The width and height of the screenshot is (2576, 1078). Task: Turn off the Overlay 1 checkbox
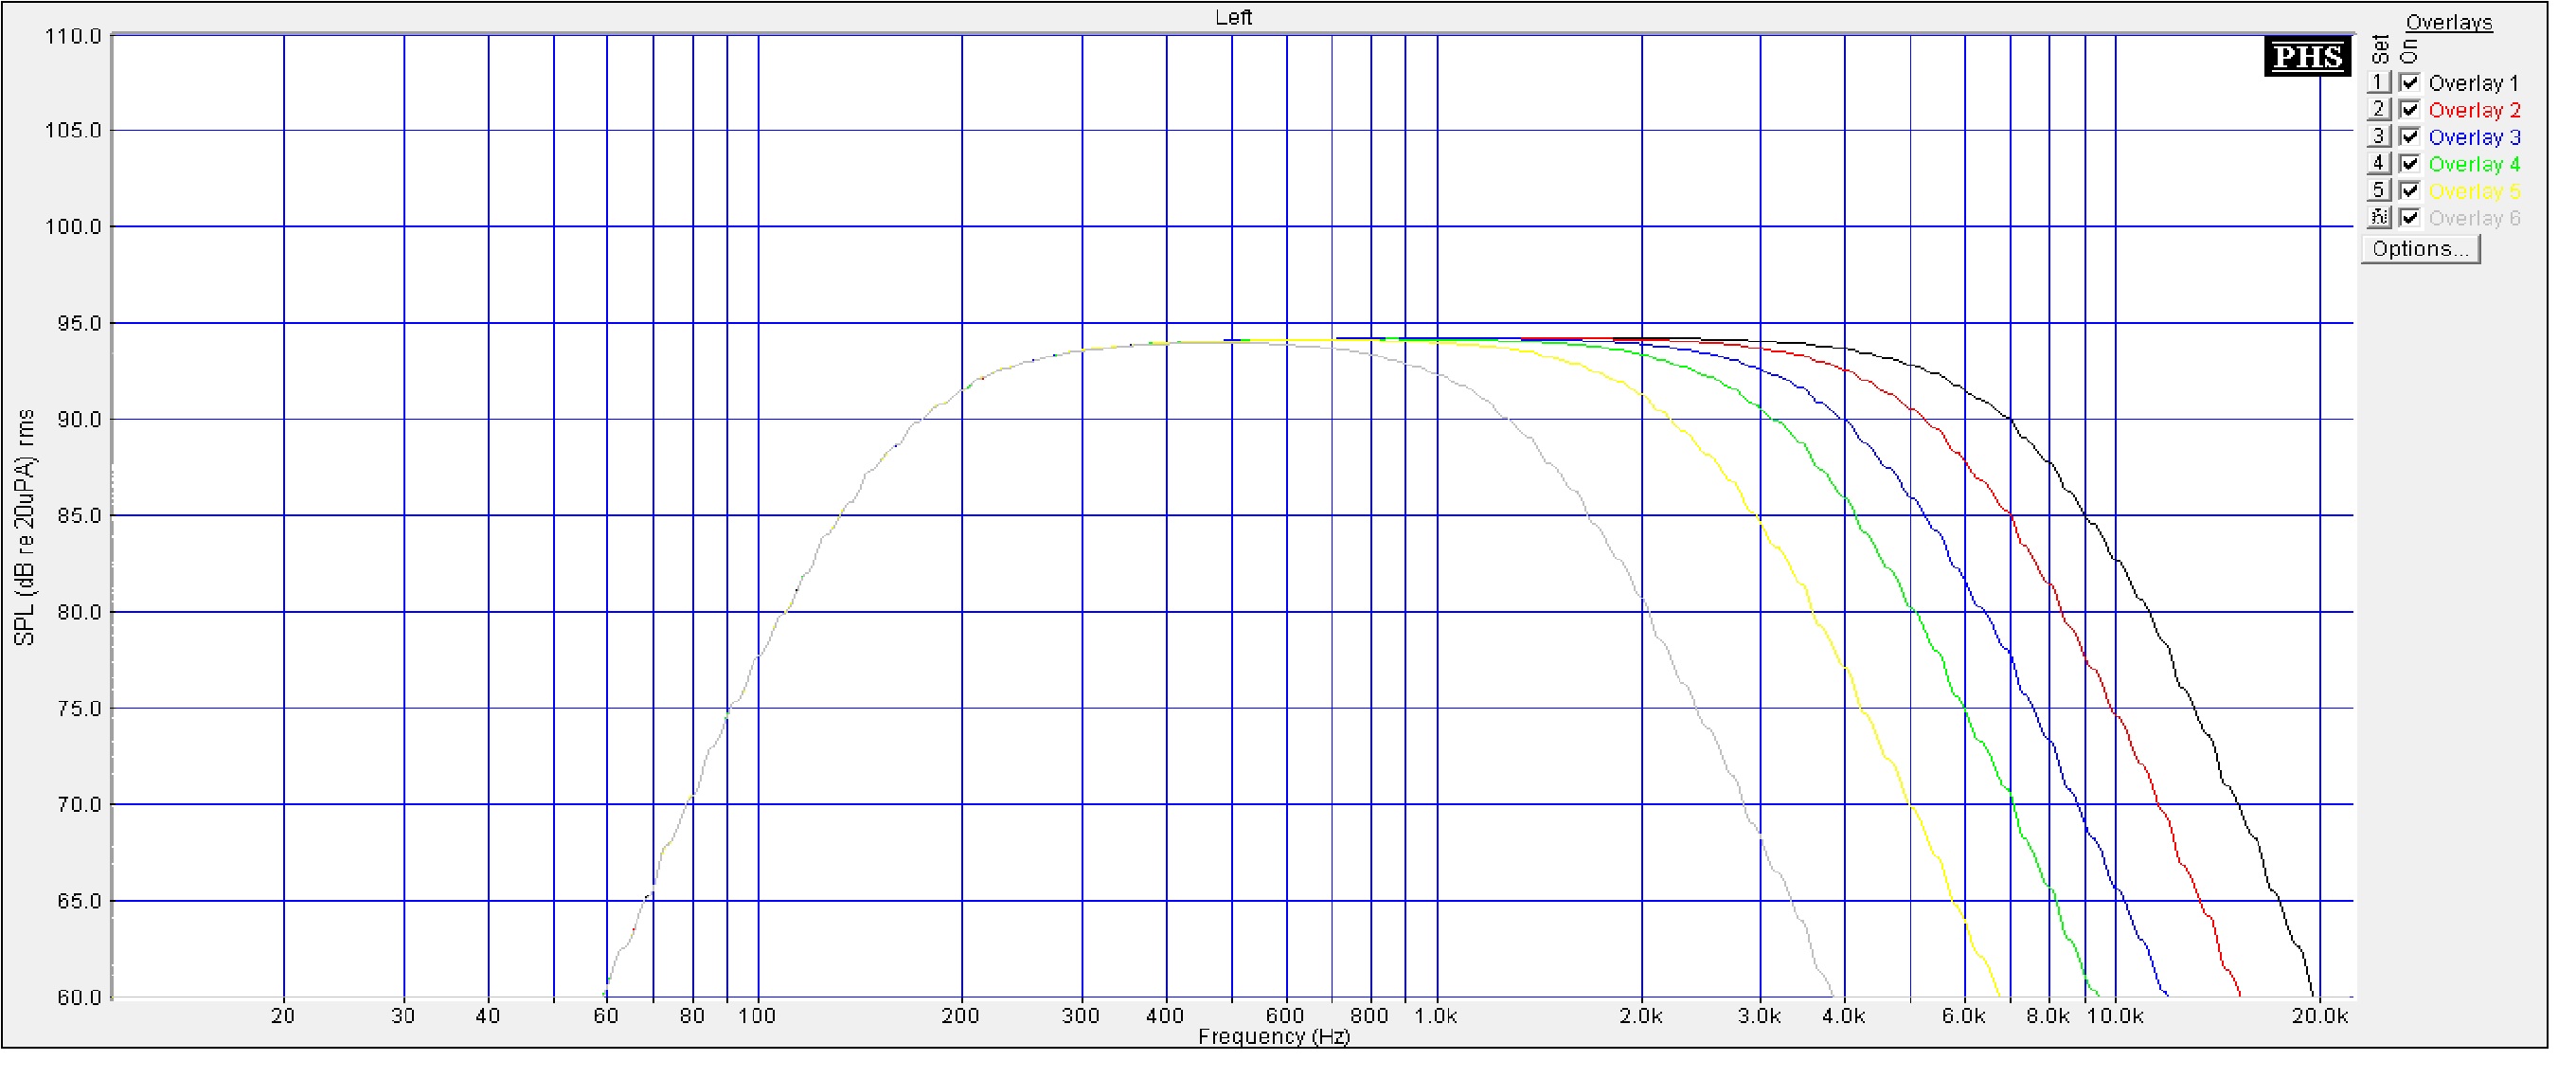point(2410,83)
